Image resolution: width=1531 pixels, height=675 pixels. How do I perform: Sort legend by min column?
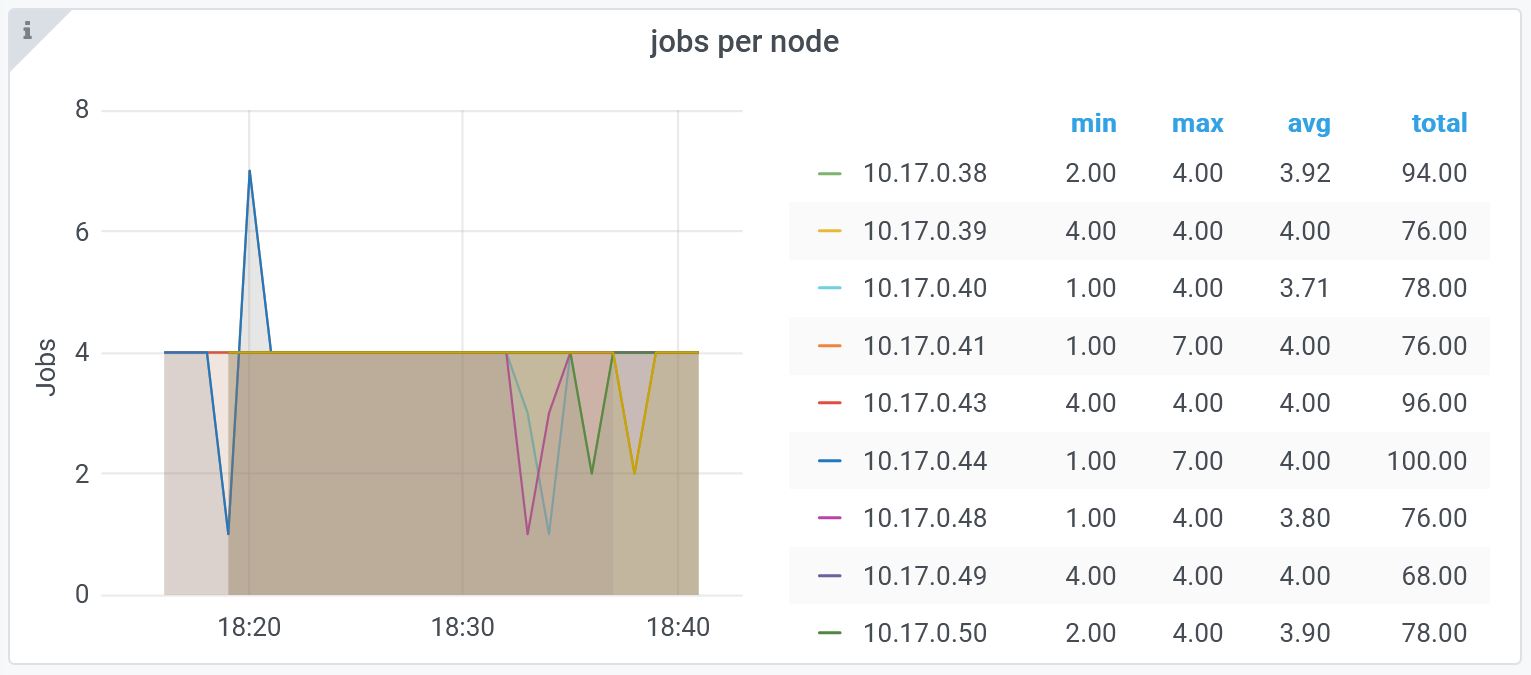pyautogui.click(x=1093, y=123)
